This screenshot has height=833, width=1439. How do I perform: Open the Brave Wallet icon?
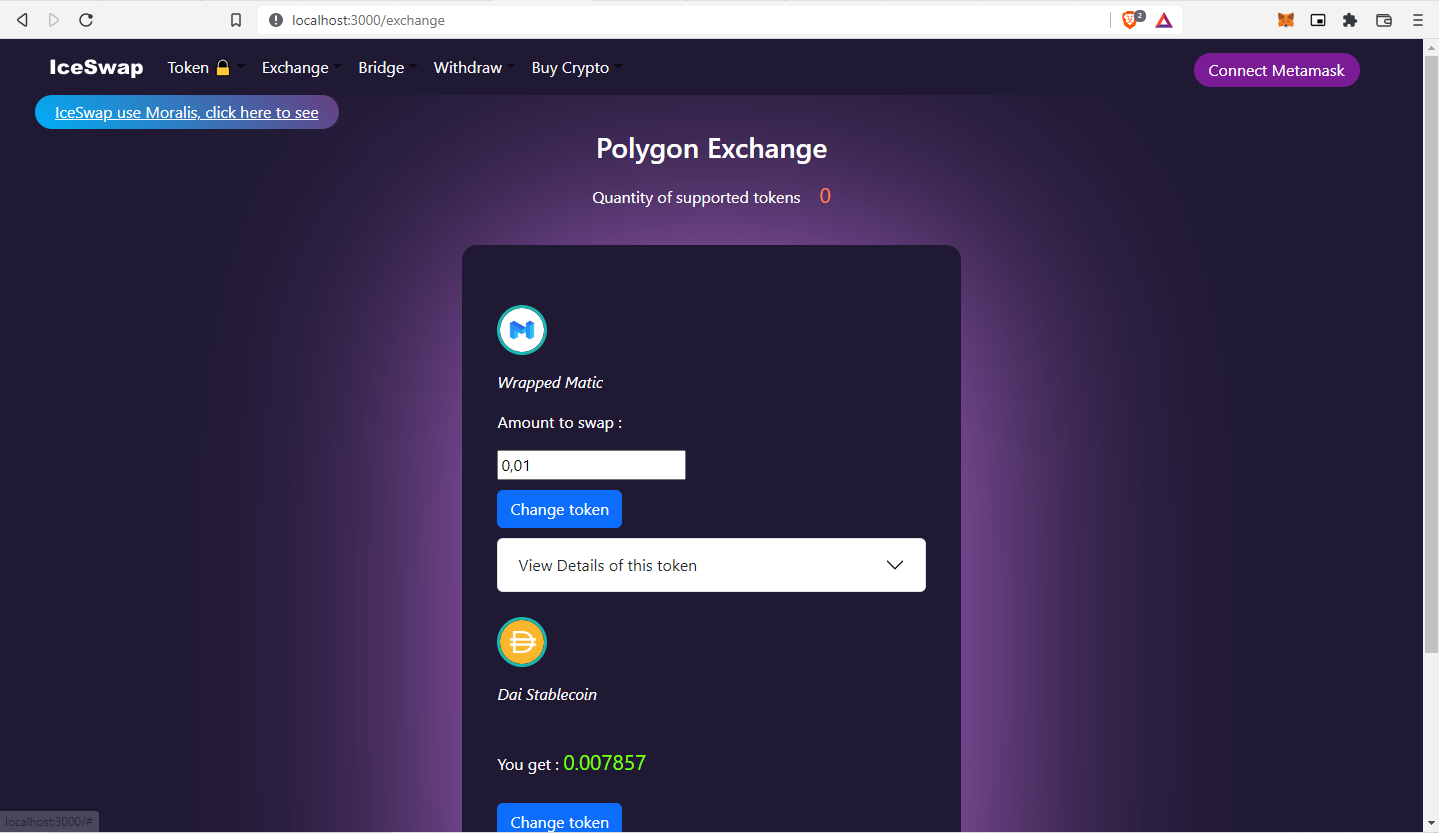click(1384, 20)
